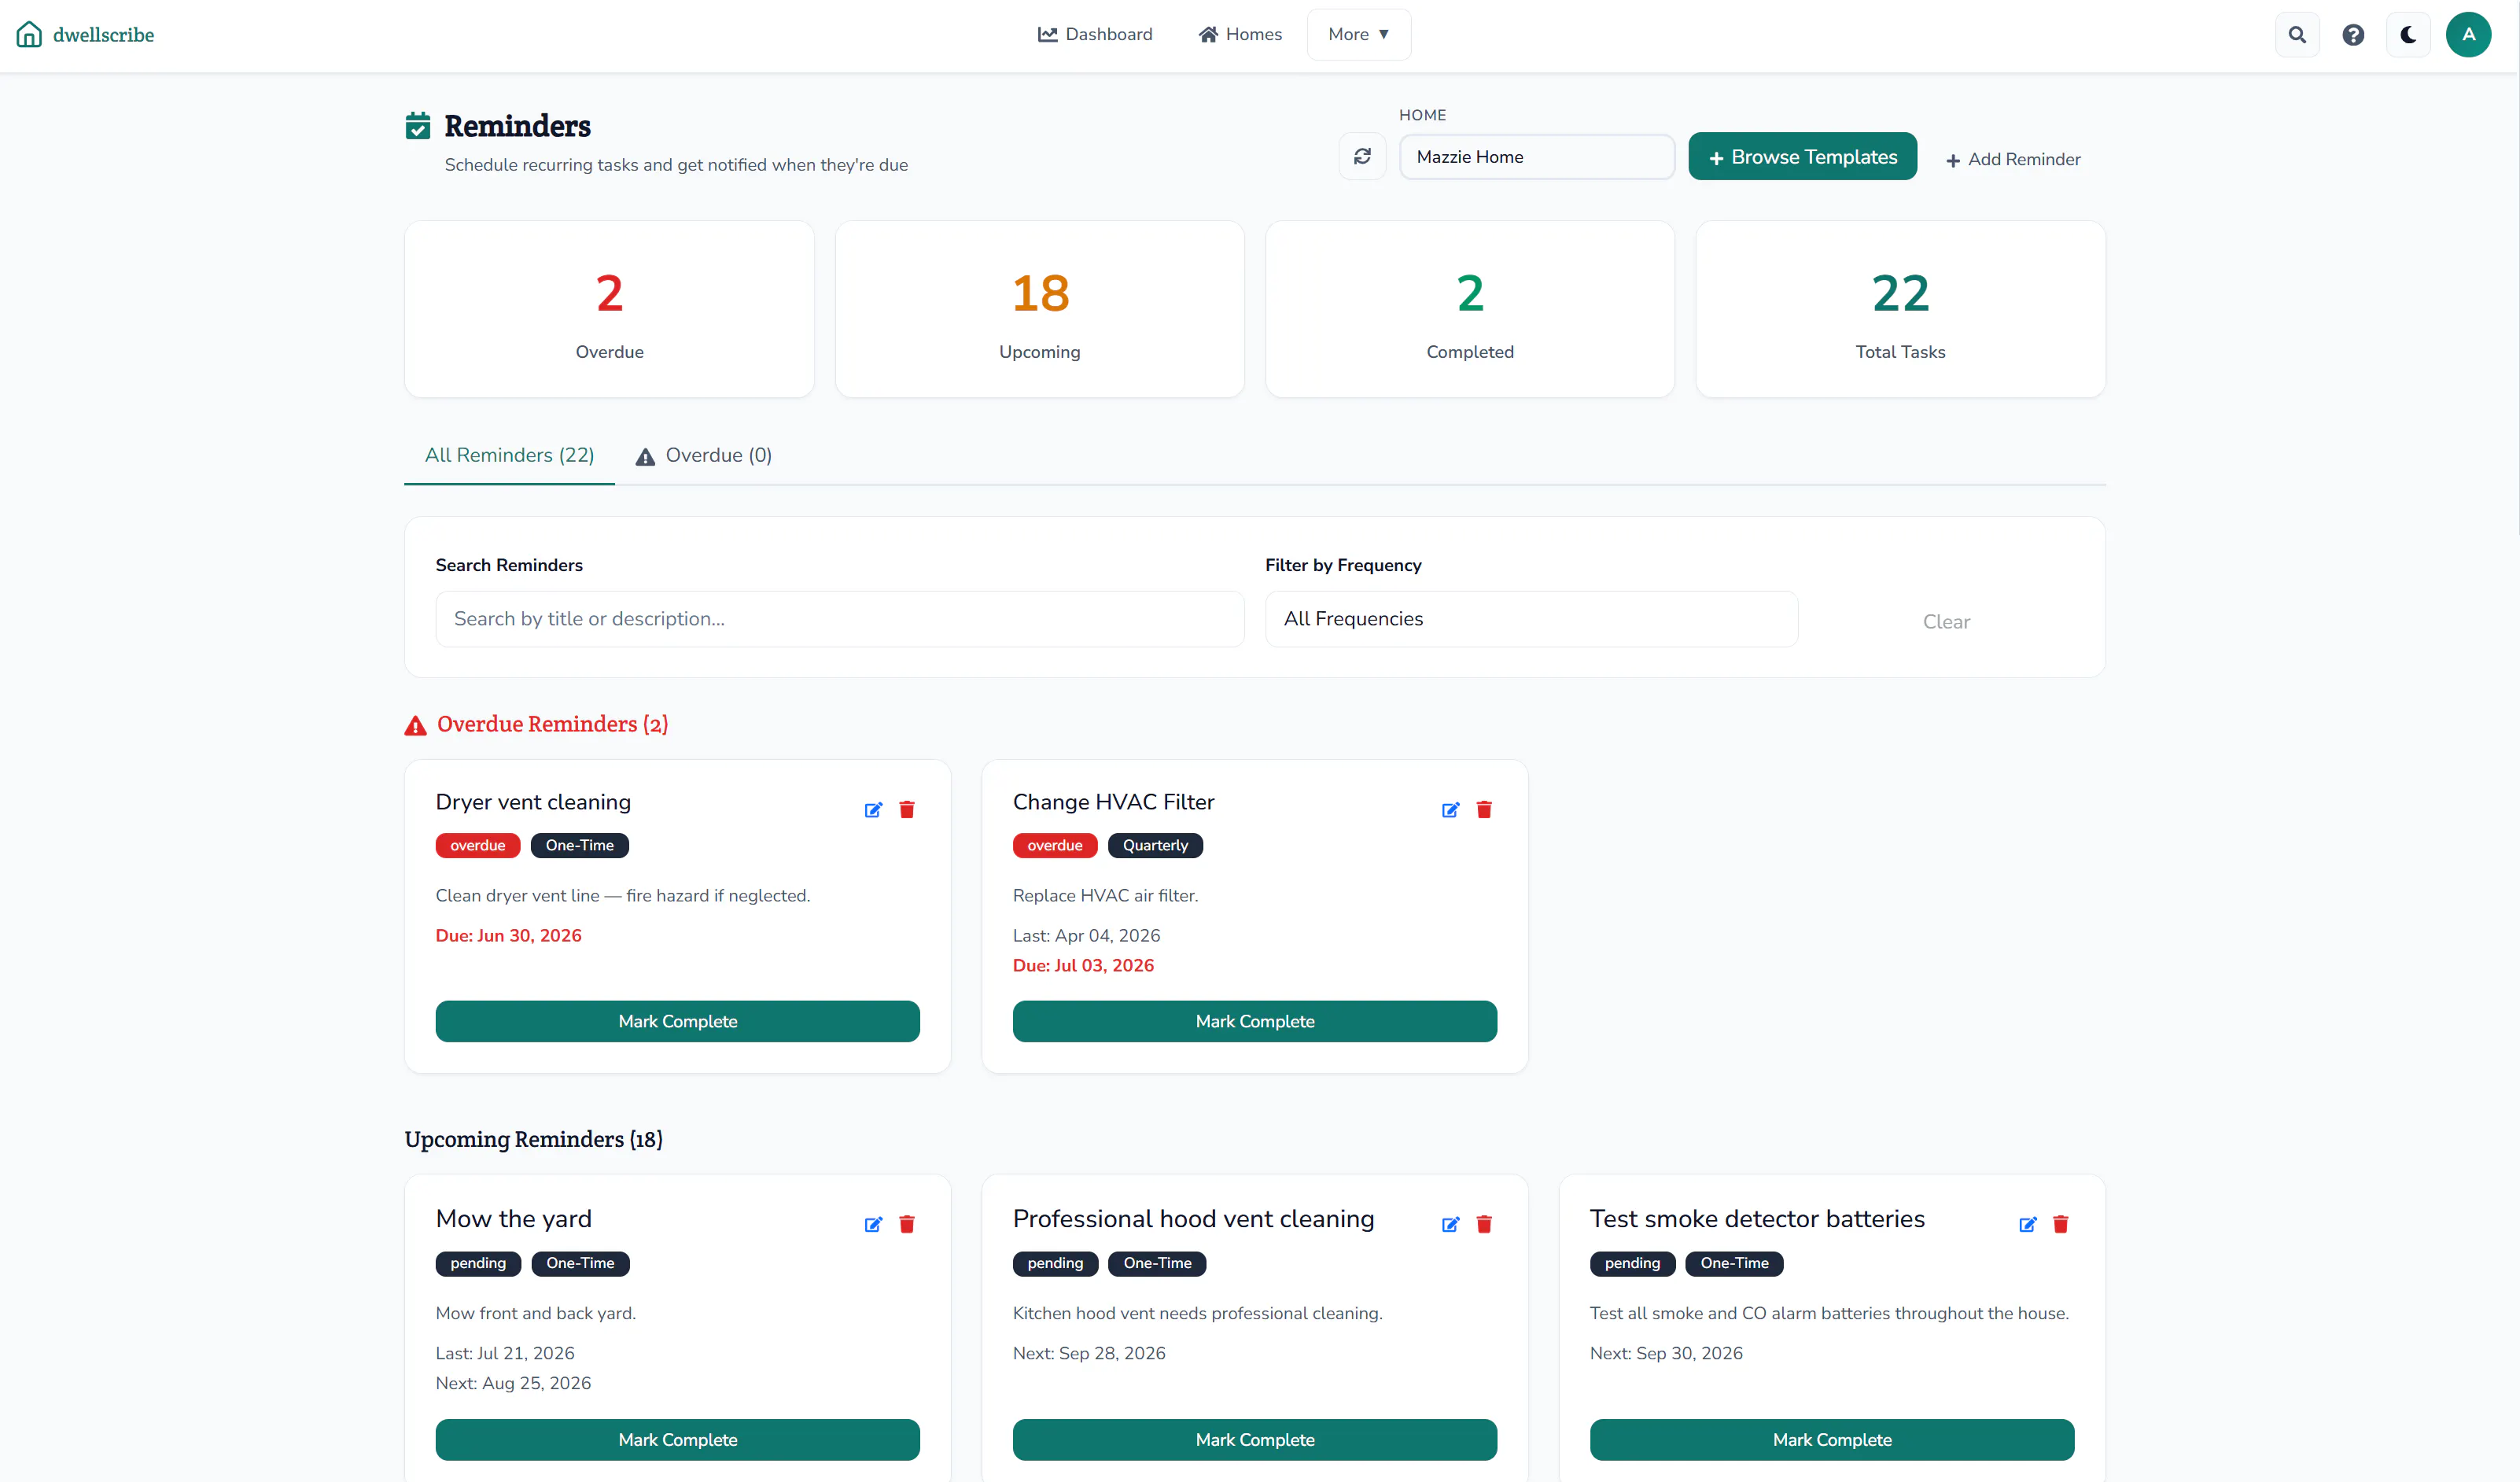Mark Dryer vent cleaning complete

tap(677, 1022)
